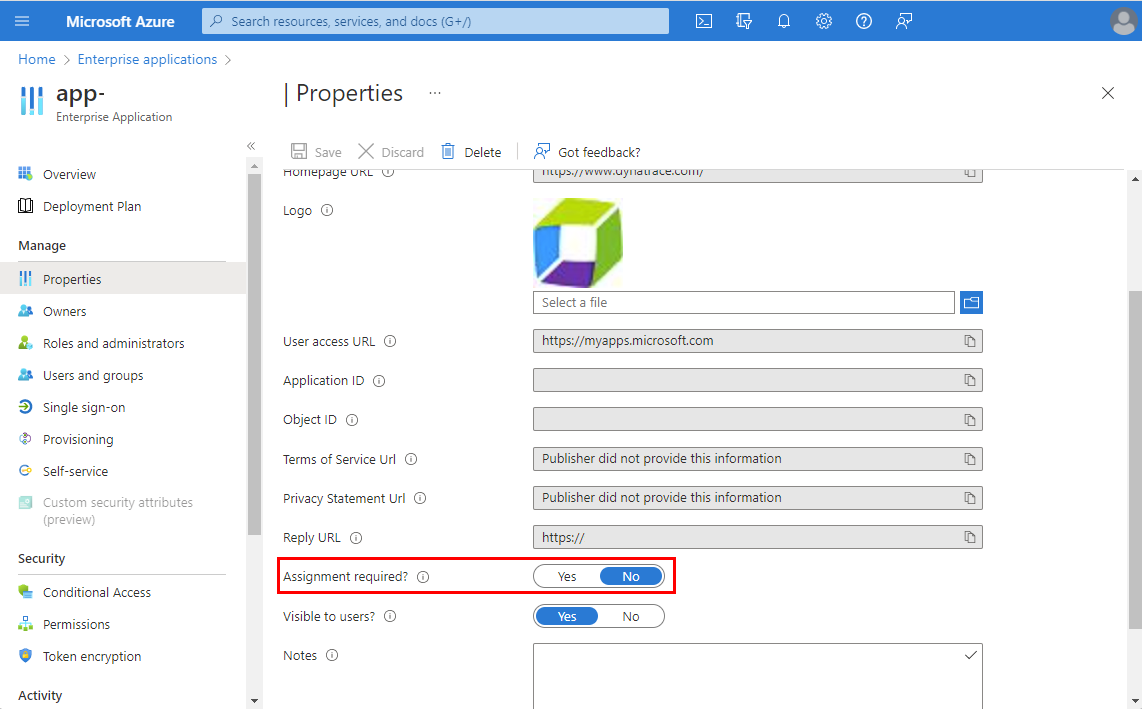Show info tooltip for User access URL
1142x709 pixels.
pyautogui.click(x=390, y=341)
